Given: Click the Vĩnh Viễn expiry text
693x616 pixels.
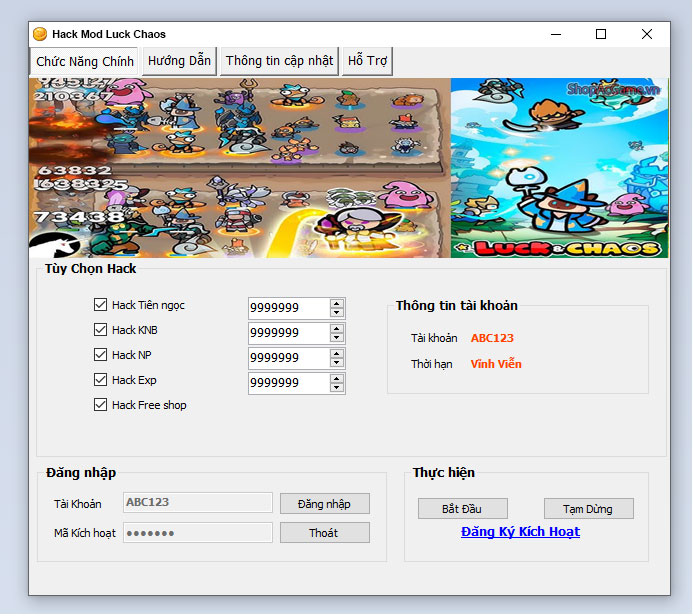Looking at the screenshot, I should click(x=496, y=364).
